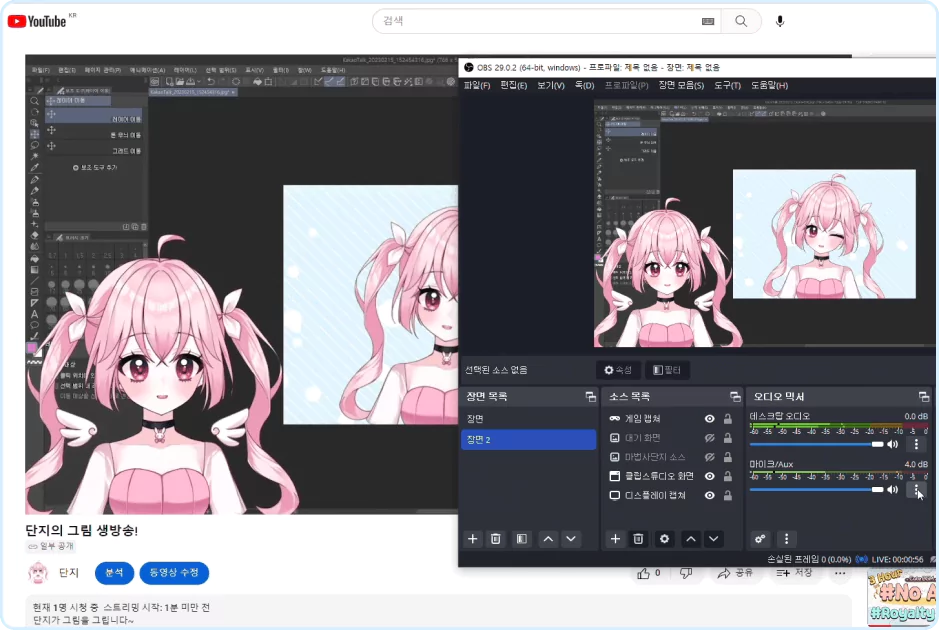939x630 pixels.
Task: Click the 분석 analytics button
Action: coord(114,573)
